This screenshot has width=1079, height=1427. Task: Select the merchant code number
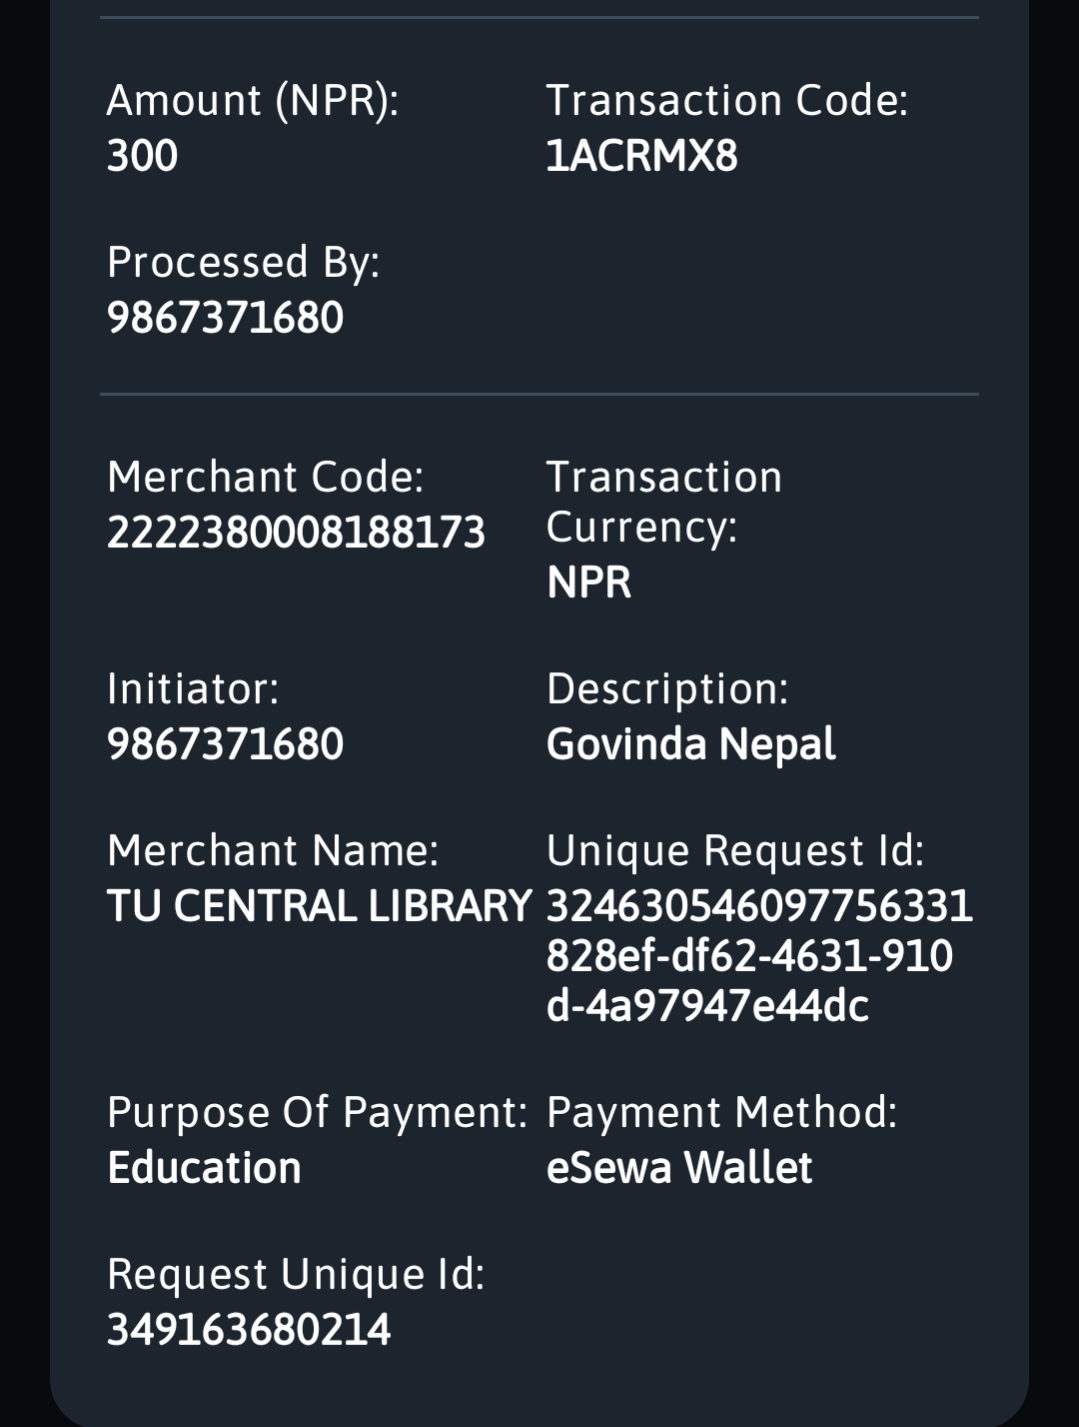click(x=295, y=532)
